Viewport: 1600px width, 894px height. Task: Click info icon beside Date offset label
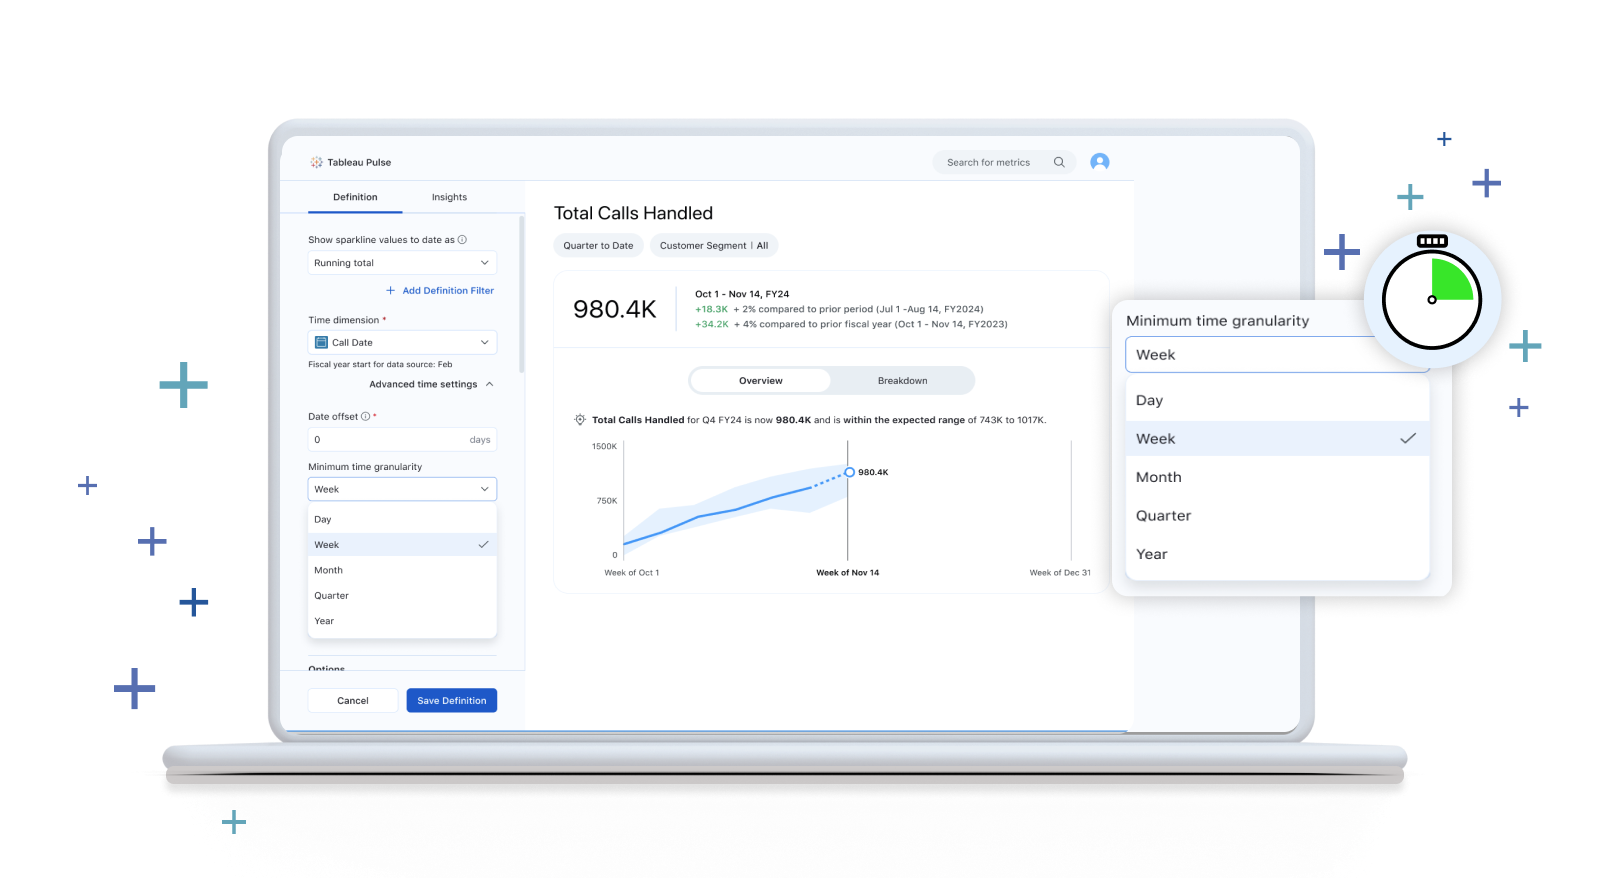[365, 416]
